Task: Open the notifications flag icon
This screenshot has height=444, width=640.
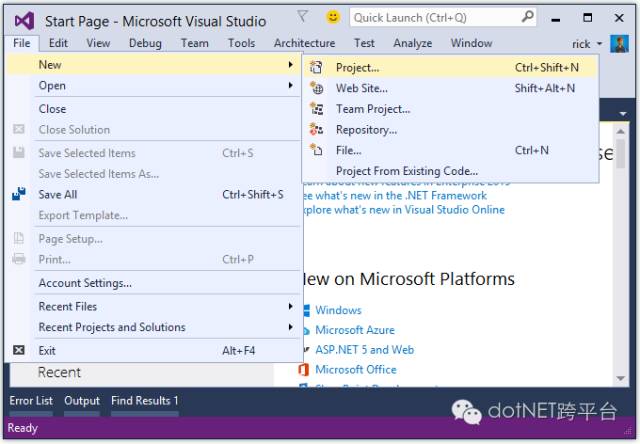Action: pos(302,16)
